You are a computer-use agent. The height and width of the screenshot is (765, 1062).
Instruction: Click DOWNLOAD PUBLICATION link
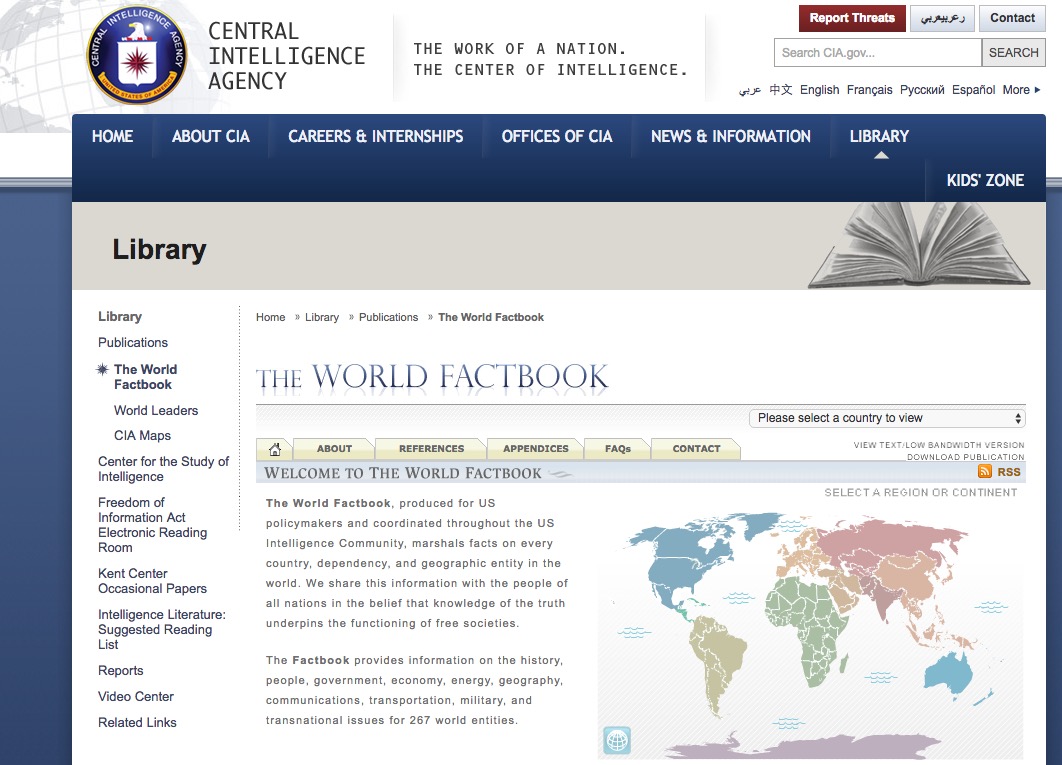966,457
